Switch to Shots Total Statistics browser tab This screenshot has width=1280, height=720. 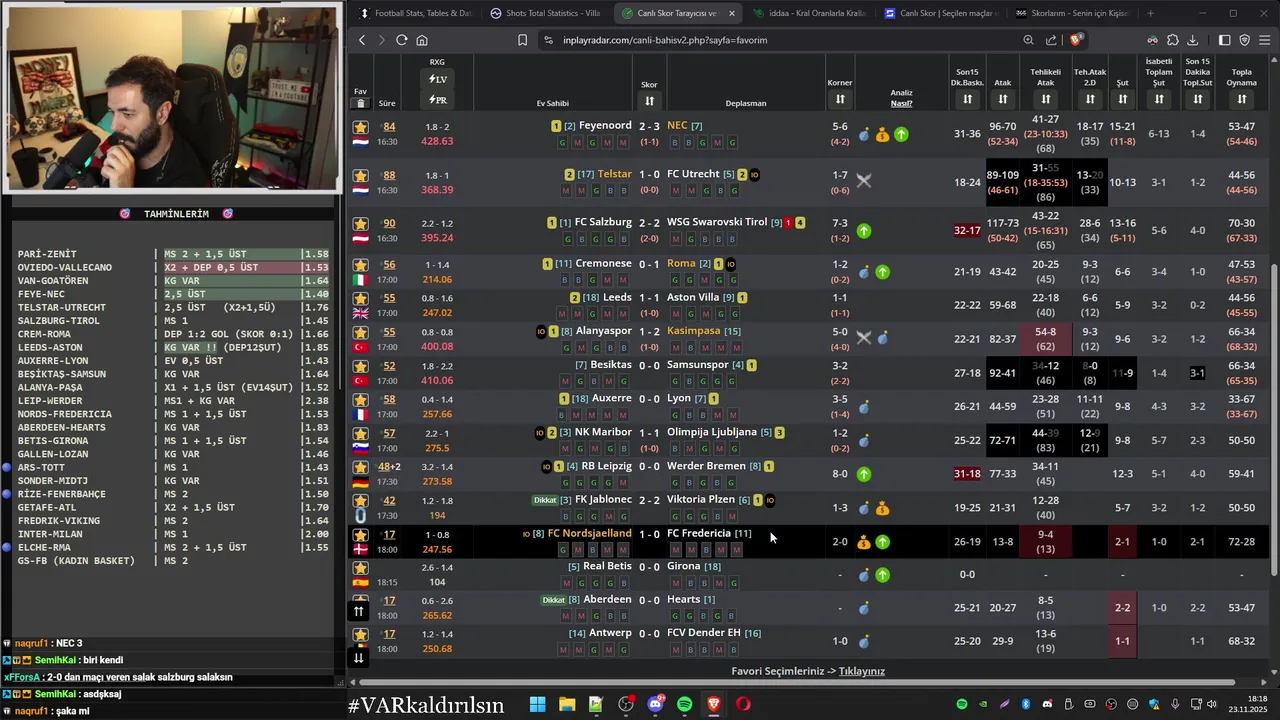[x=546, y=13]
